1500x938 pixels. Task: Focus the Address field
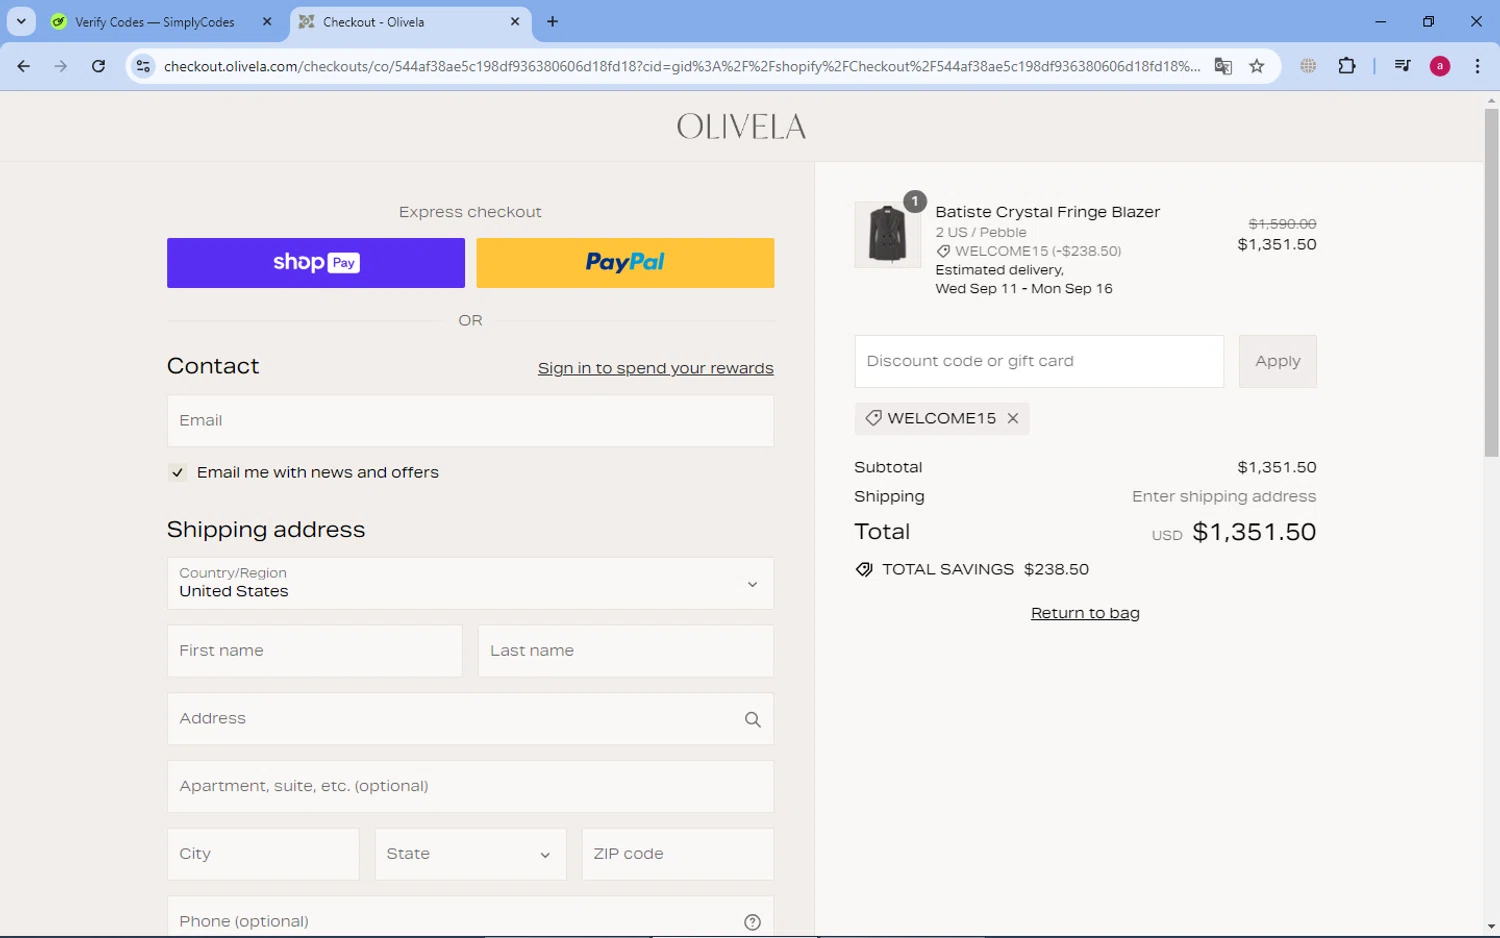470,719
